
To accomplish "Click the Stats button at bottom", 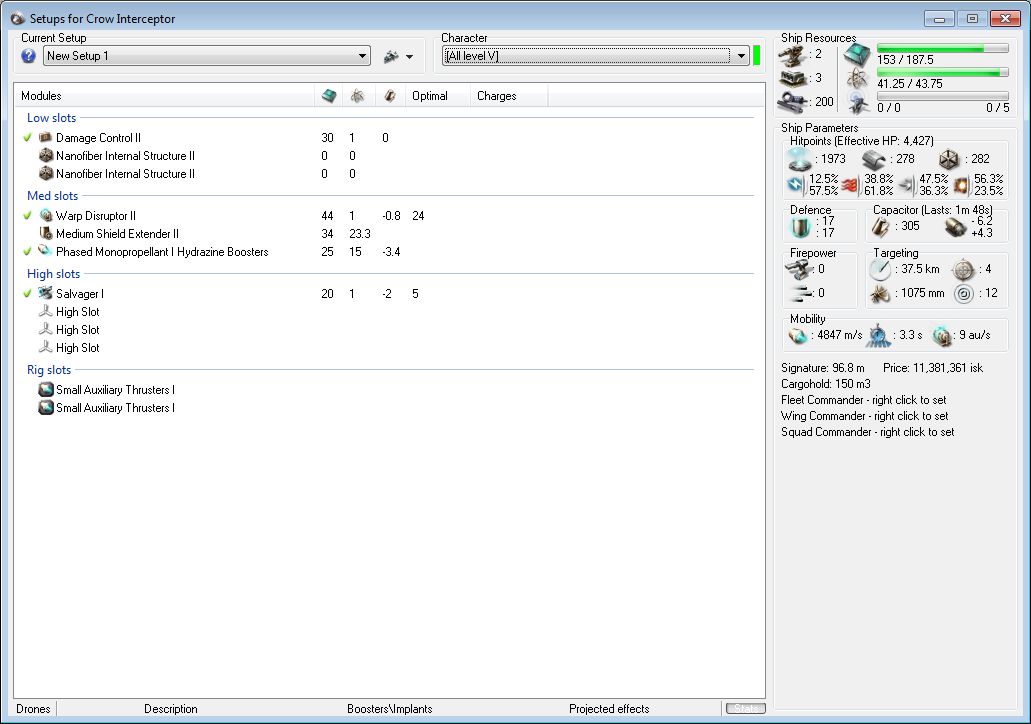I will point(746,709).
